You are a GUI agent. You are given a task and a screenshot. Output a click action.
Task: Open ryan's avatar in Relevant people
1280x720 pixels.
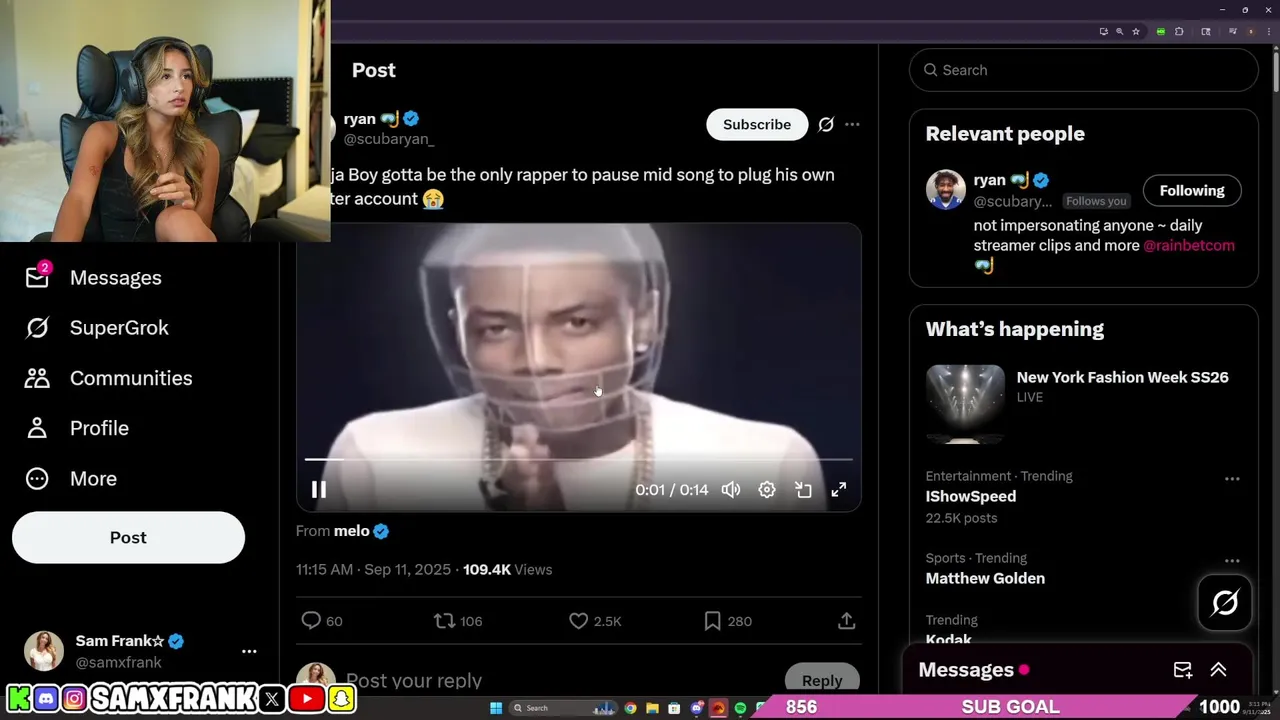coord(945,190)
